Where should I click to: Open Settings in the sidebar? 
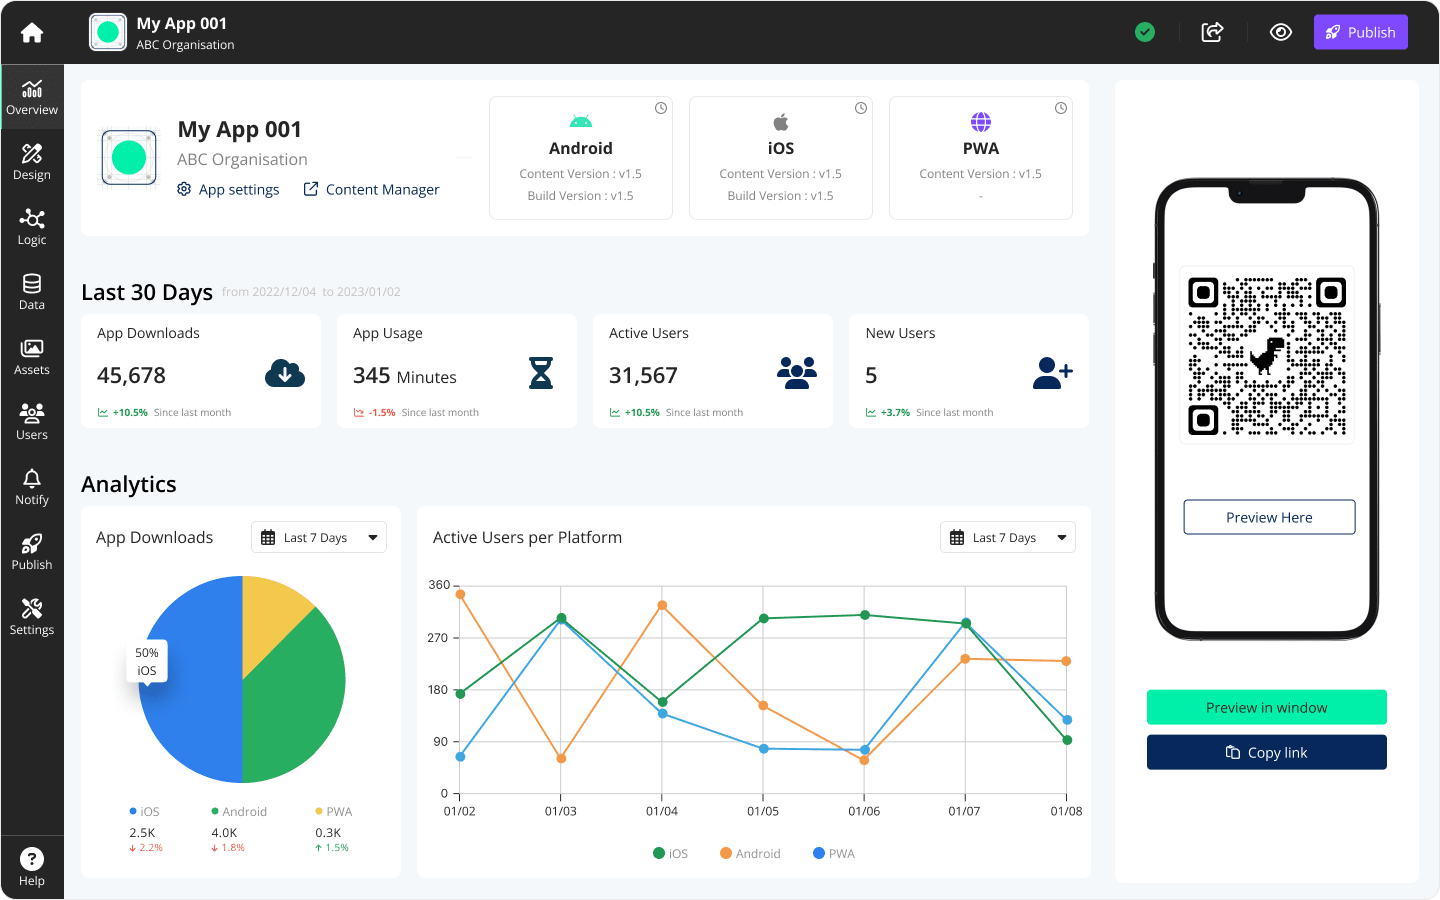pos(32,617)
